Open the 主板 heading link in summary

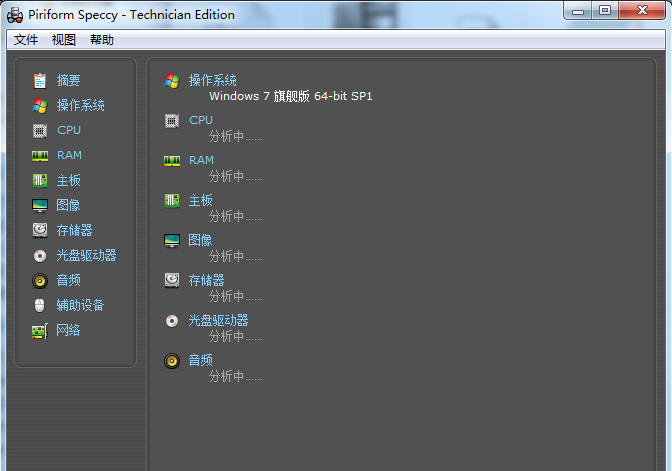coord(201,200)
